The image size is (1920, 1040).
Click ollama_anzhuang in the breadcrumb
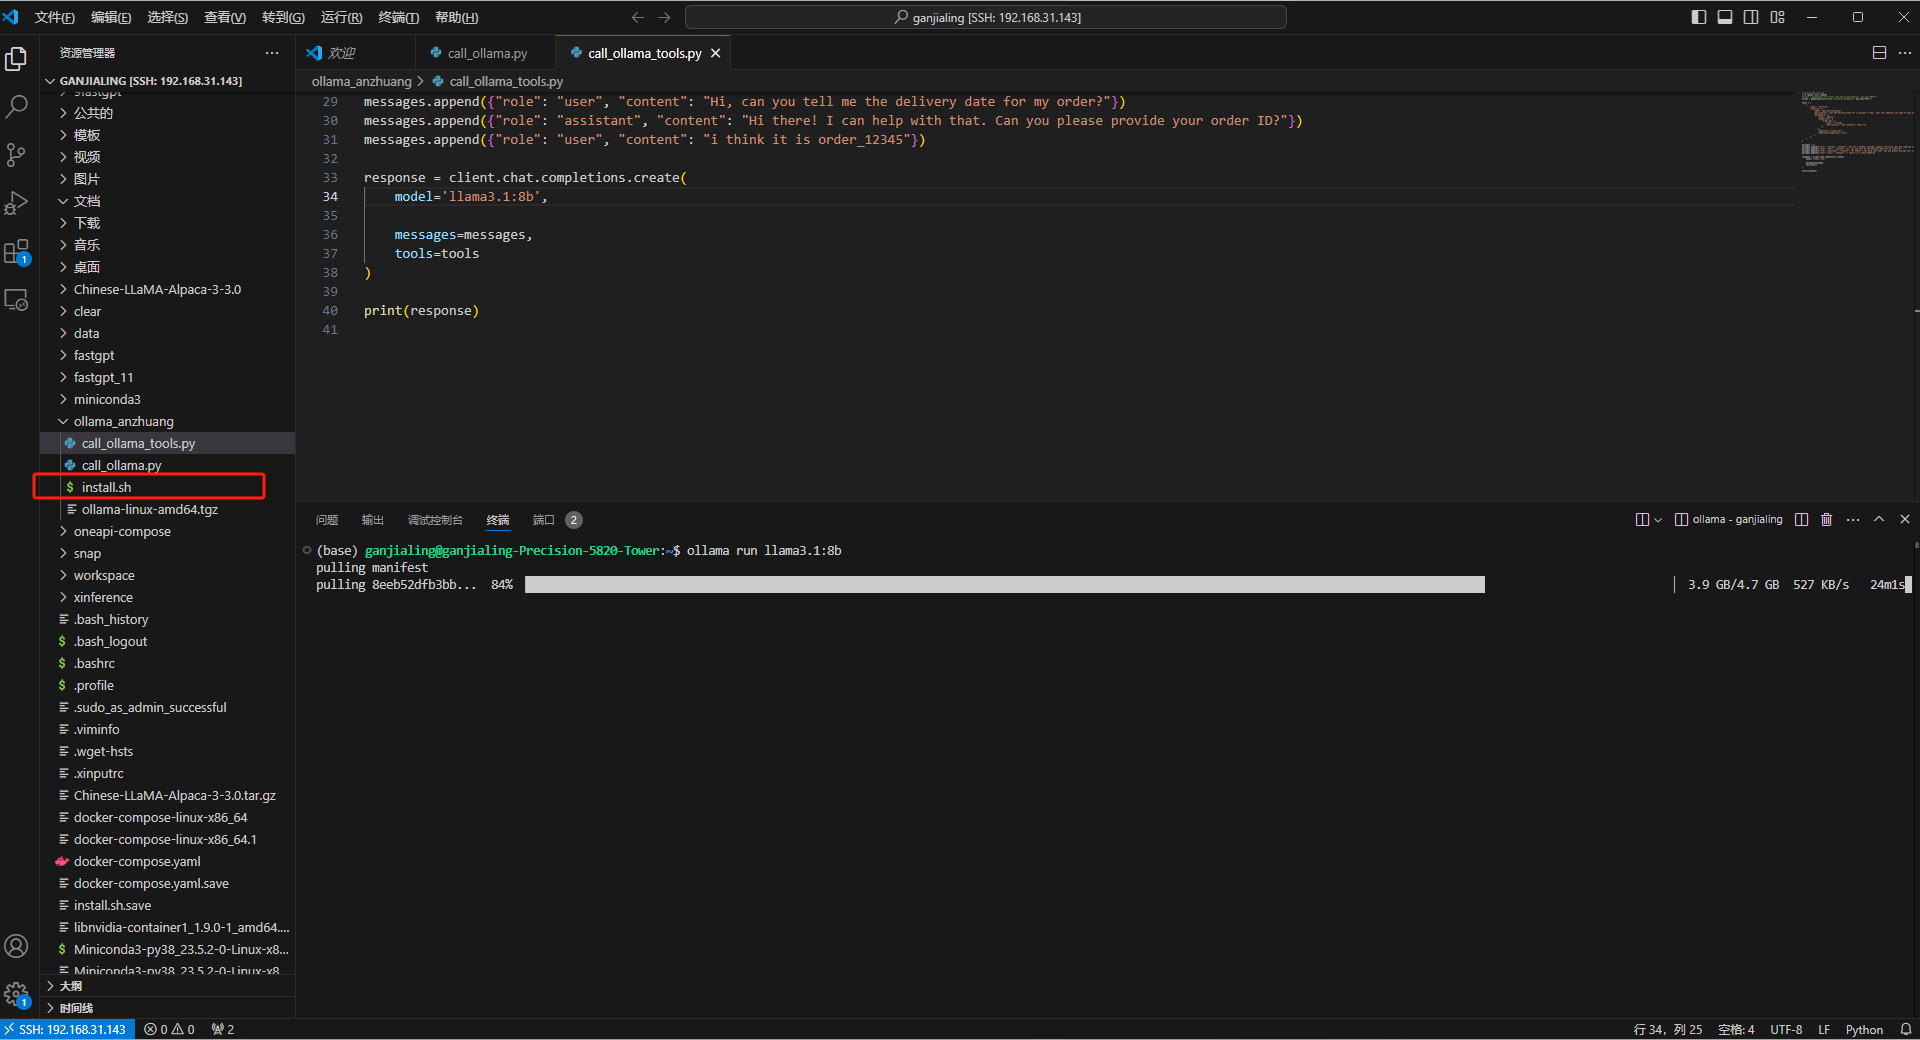[361, 81]
